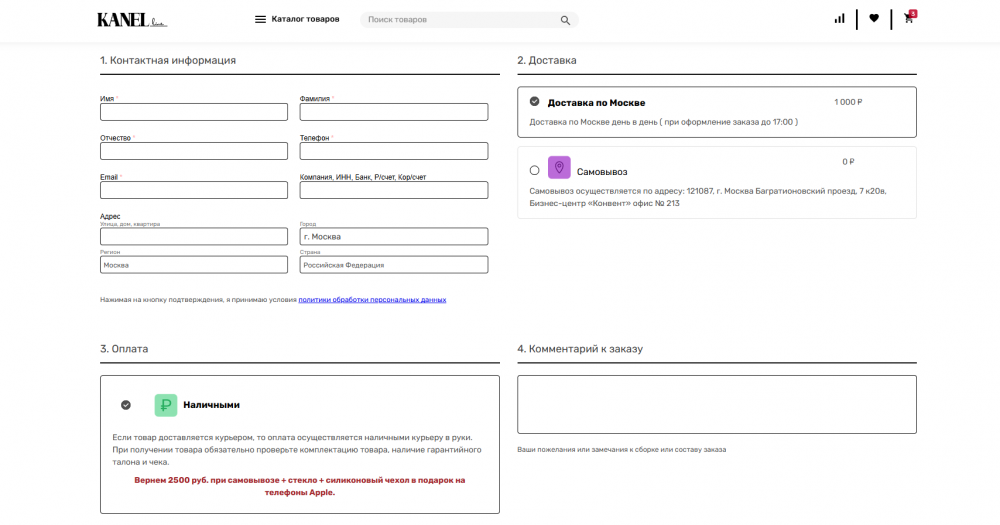Image resolution: width=1000 pixels, height=525 pixels.
Task: Click the hamburger menu icon
Action: click(x=260, y=19)
